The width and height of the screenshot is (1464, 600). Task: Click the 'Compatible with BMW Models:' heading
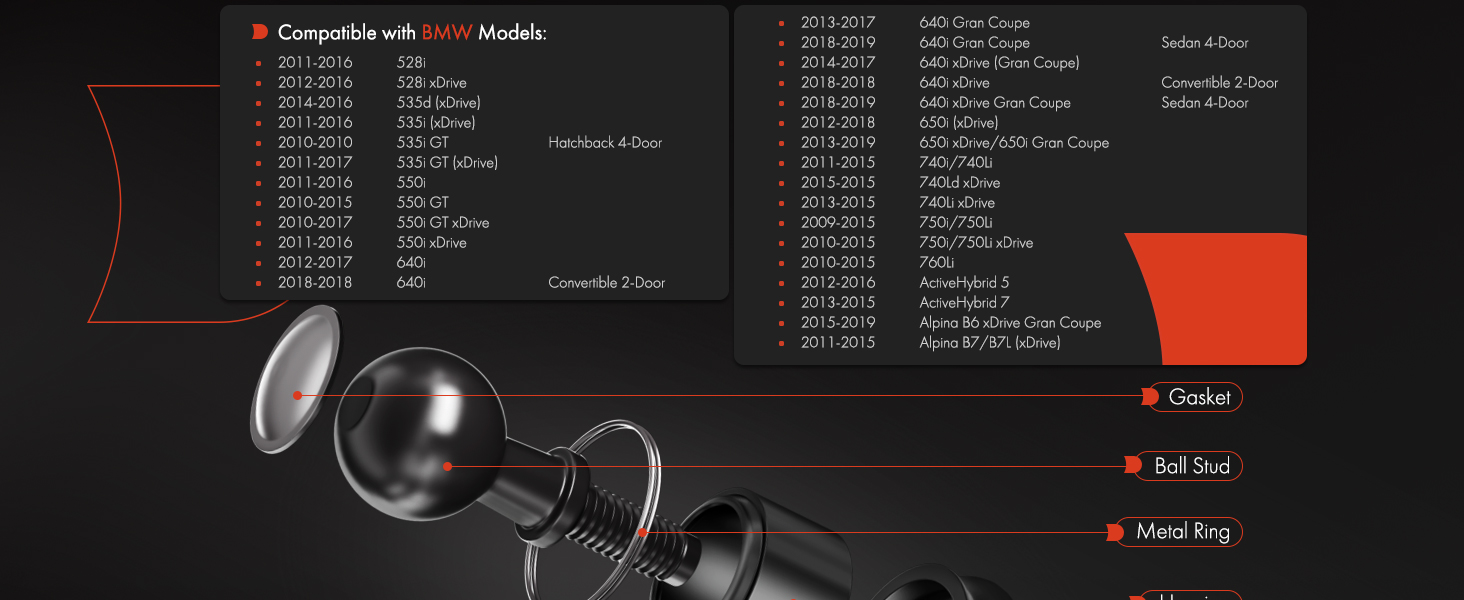[x=412, y=33]
